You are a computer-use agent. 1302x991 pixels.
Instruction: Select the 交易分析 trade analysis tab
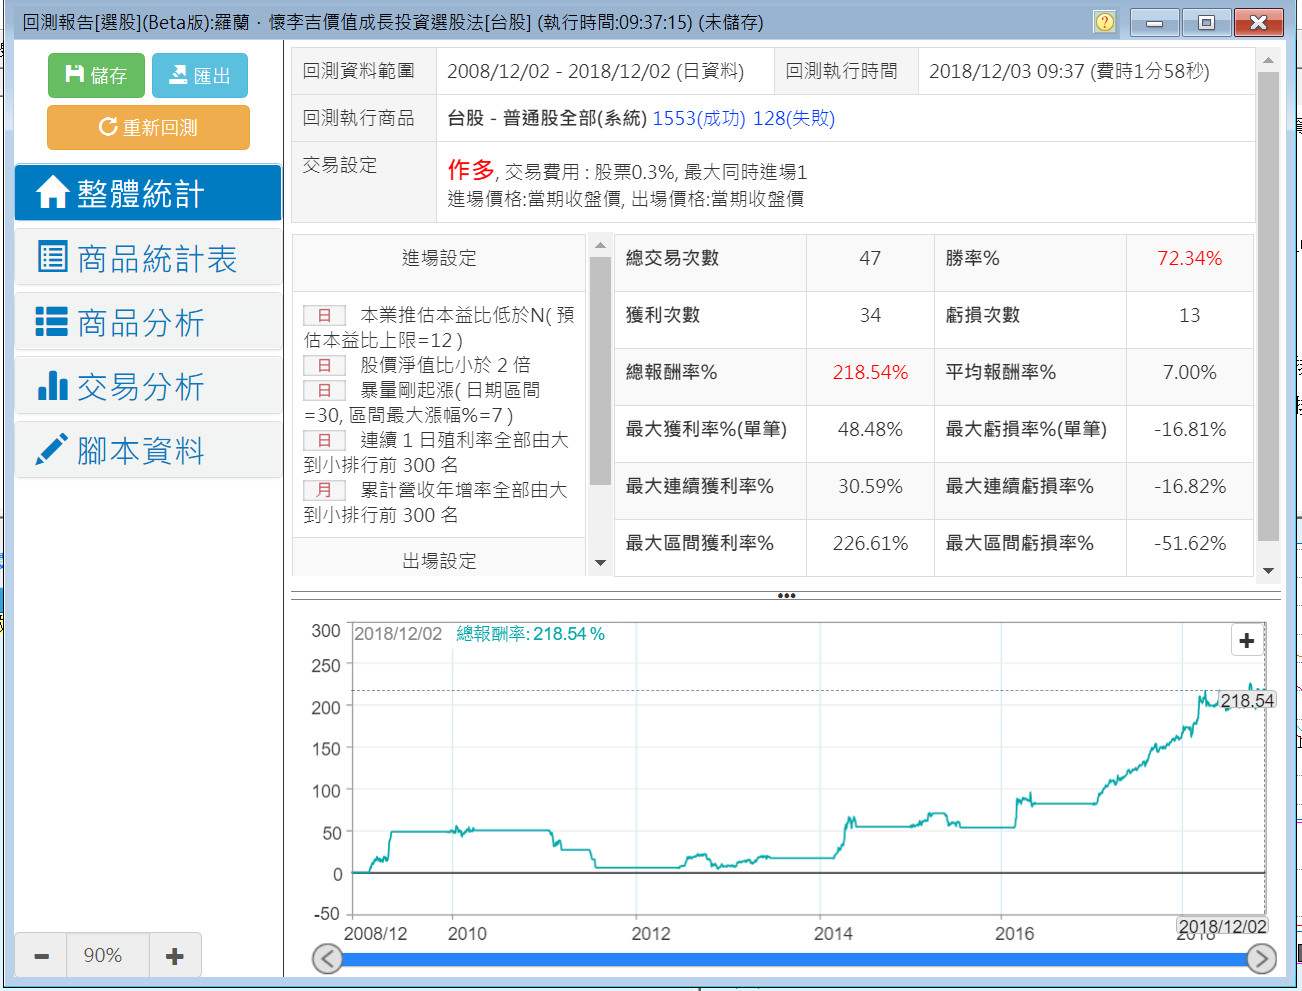pyautogui.click(x=148, y=386)
